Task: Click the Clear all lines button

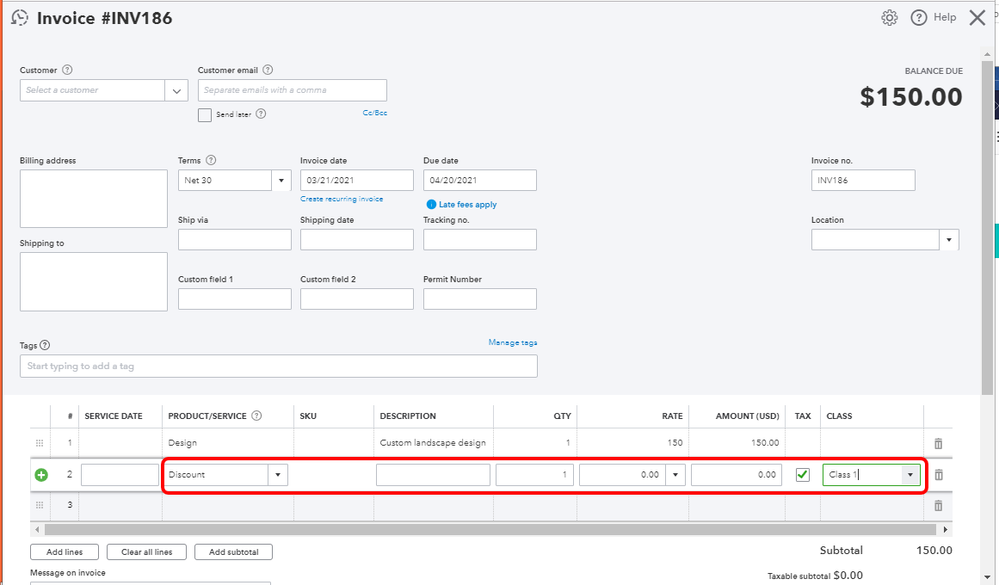Action: point(147,552)
